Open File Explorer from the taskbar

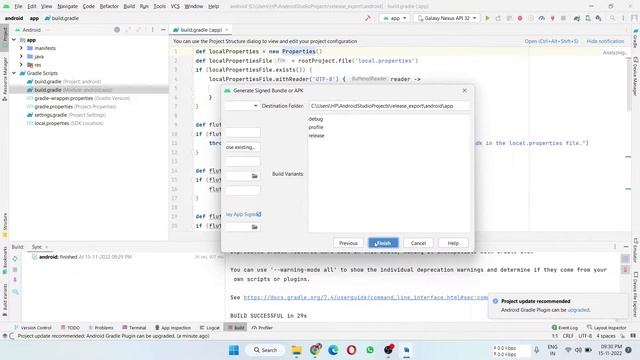pyautogui.click(x=297, y=350)
